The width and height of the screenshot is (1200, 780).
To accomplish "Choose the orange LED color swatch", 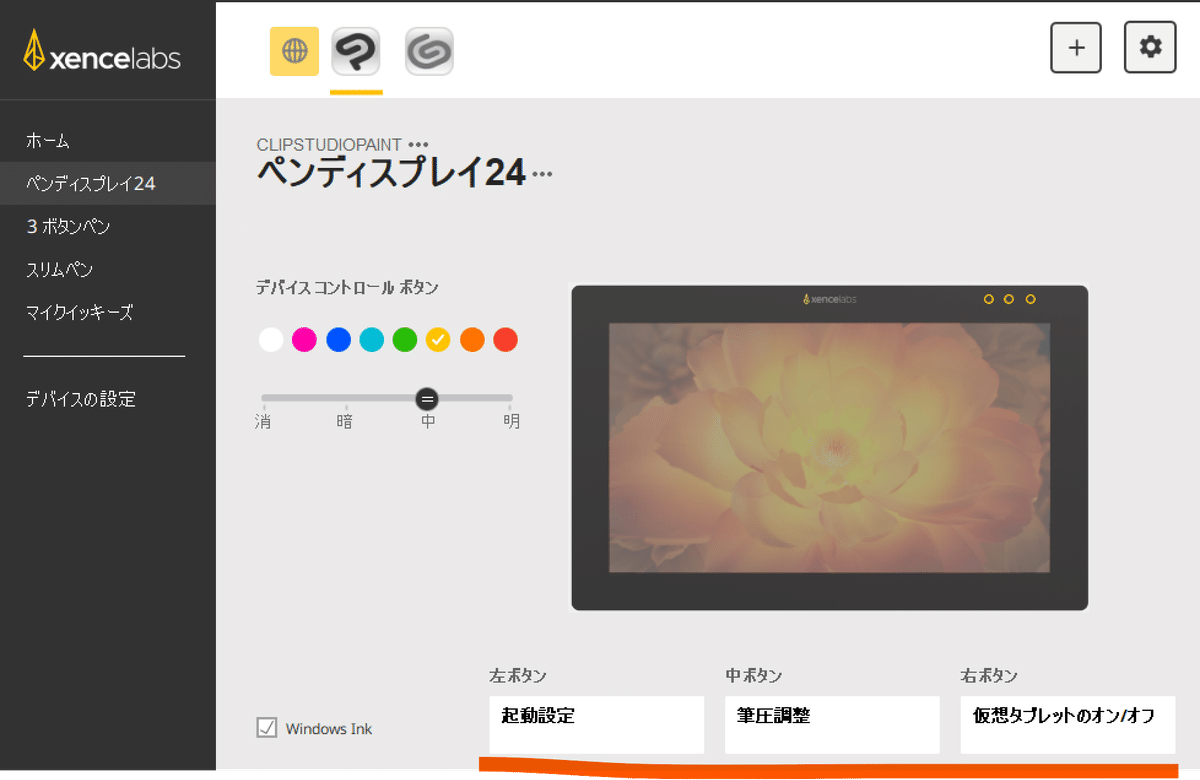I will (x=472, y=340).
